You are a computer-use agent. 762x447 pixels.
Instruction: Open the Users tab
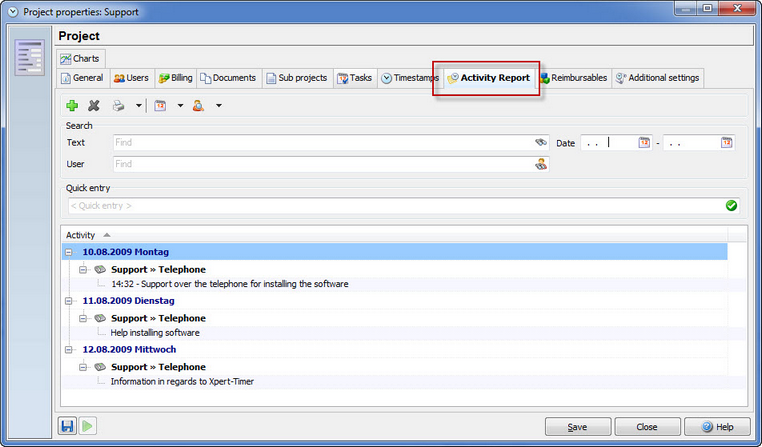132,78
